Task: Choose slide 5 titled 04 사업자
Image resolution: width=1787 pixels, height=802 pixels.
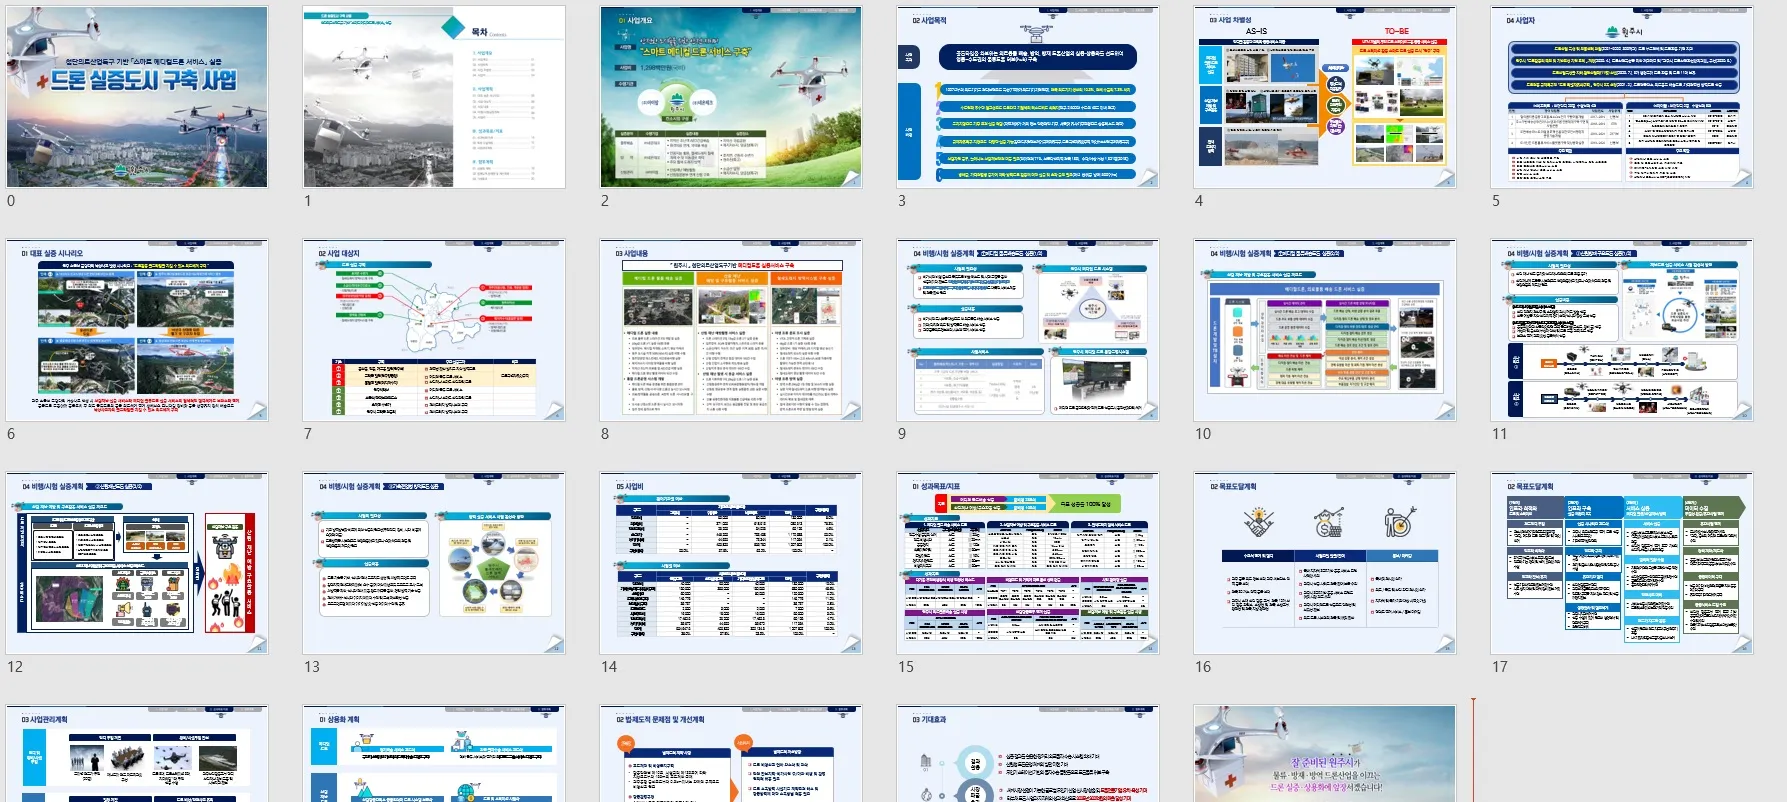Action: click(x=1621, y=97)
